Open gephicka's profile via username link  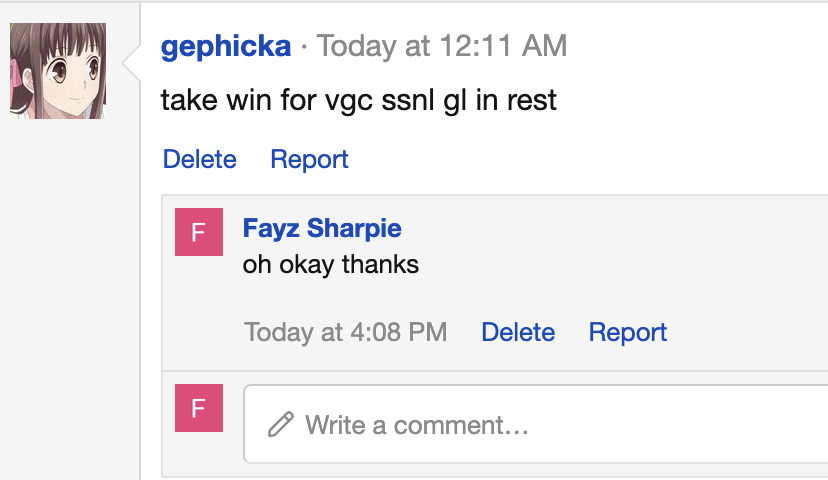pos(226,45)
